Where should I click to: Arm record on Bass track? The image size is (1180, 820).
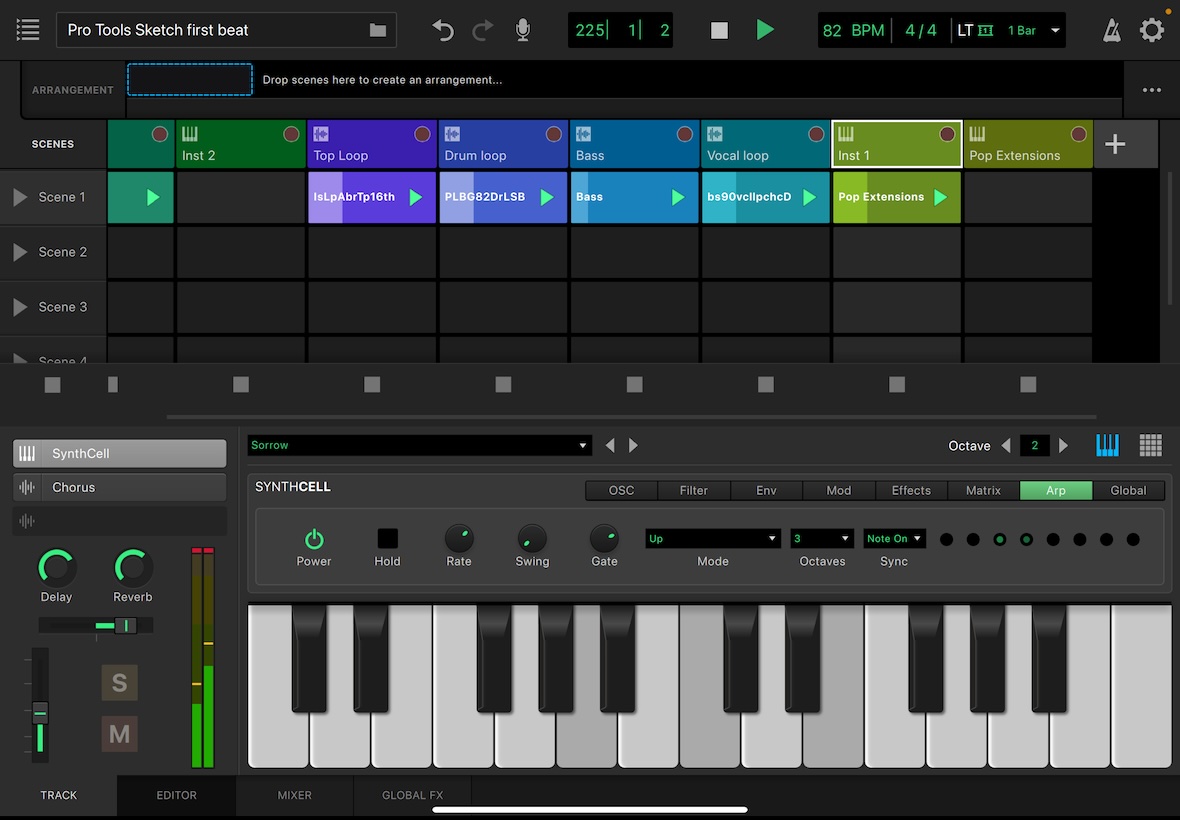(x=685, y=134)
